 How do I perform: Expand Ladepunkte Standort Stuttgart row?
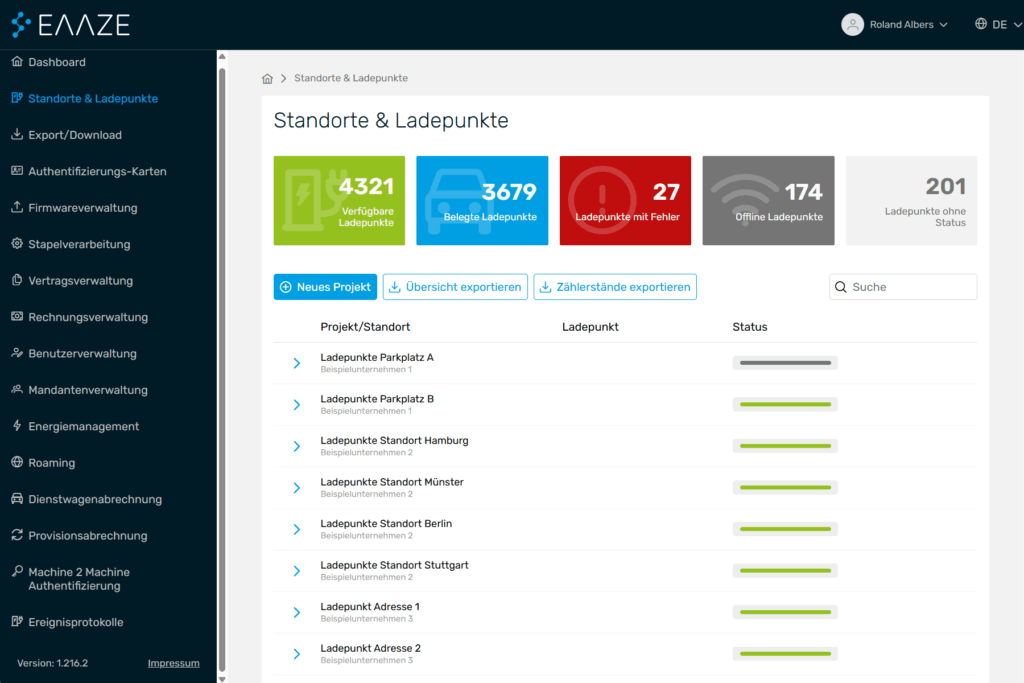(x=297, y=571)
